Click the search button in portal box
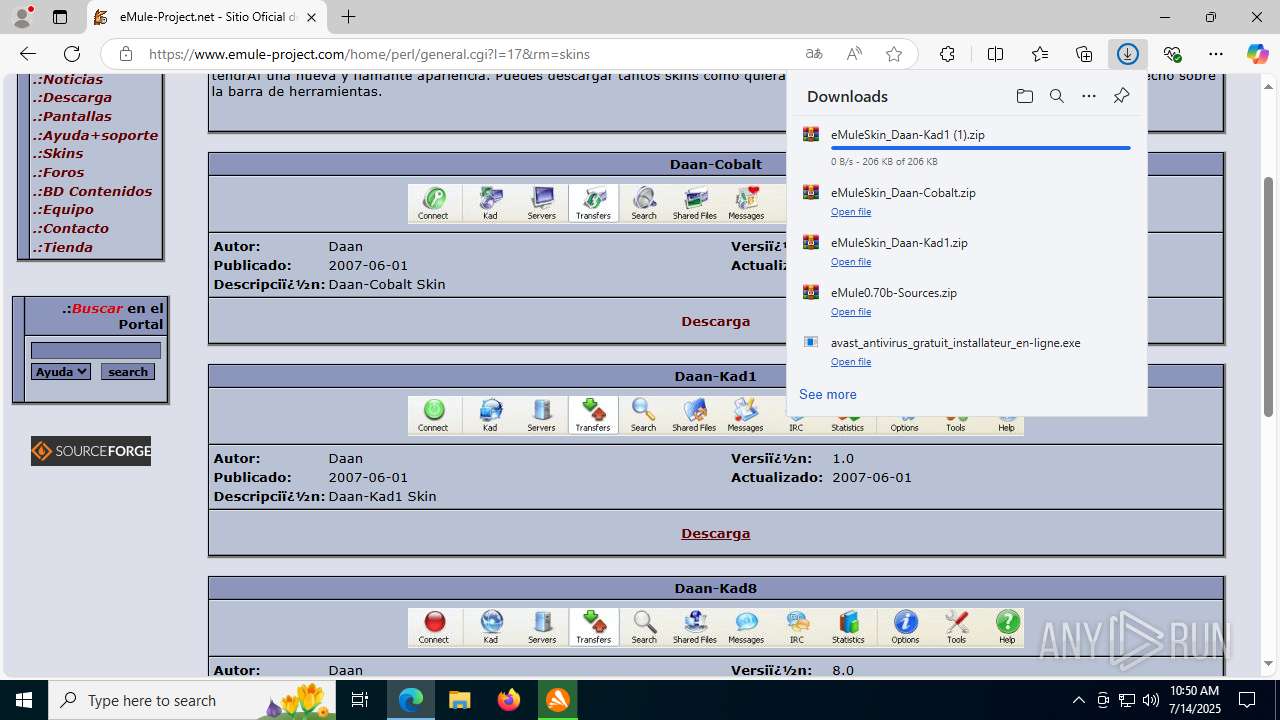This screenshot has width=1280, height=720. [128, 371]
